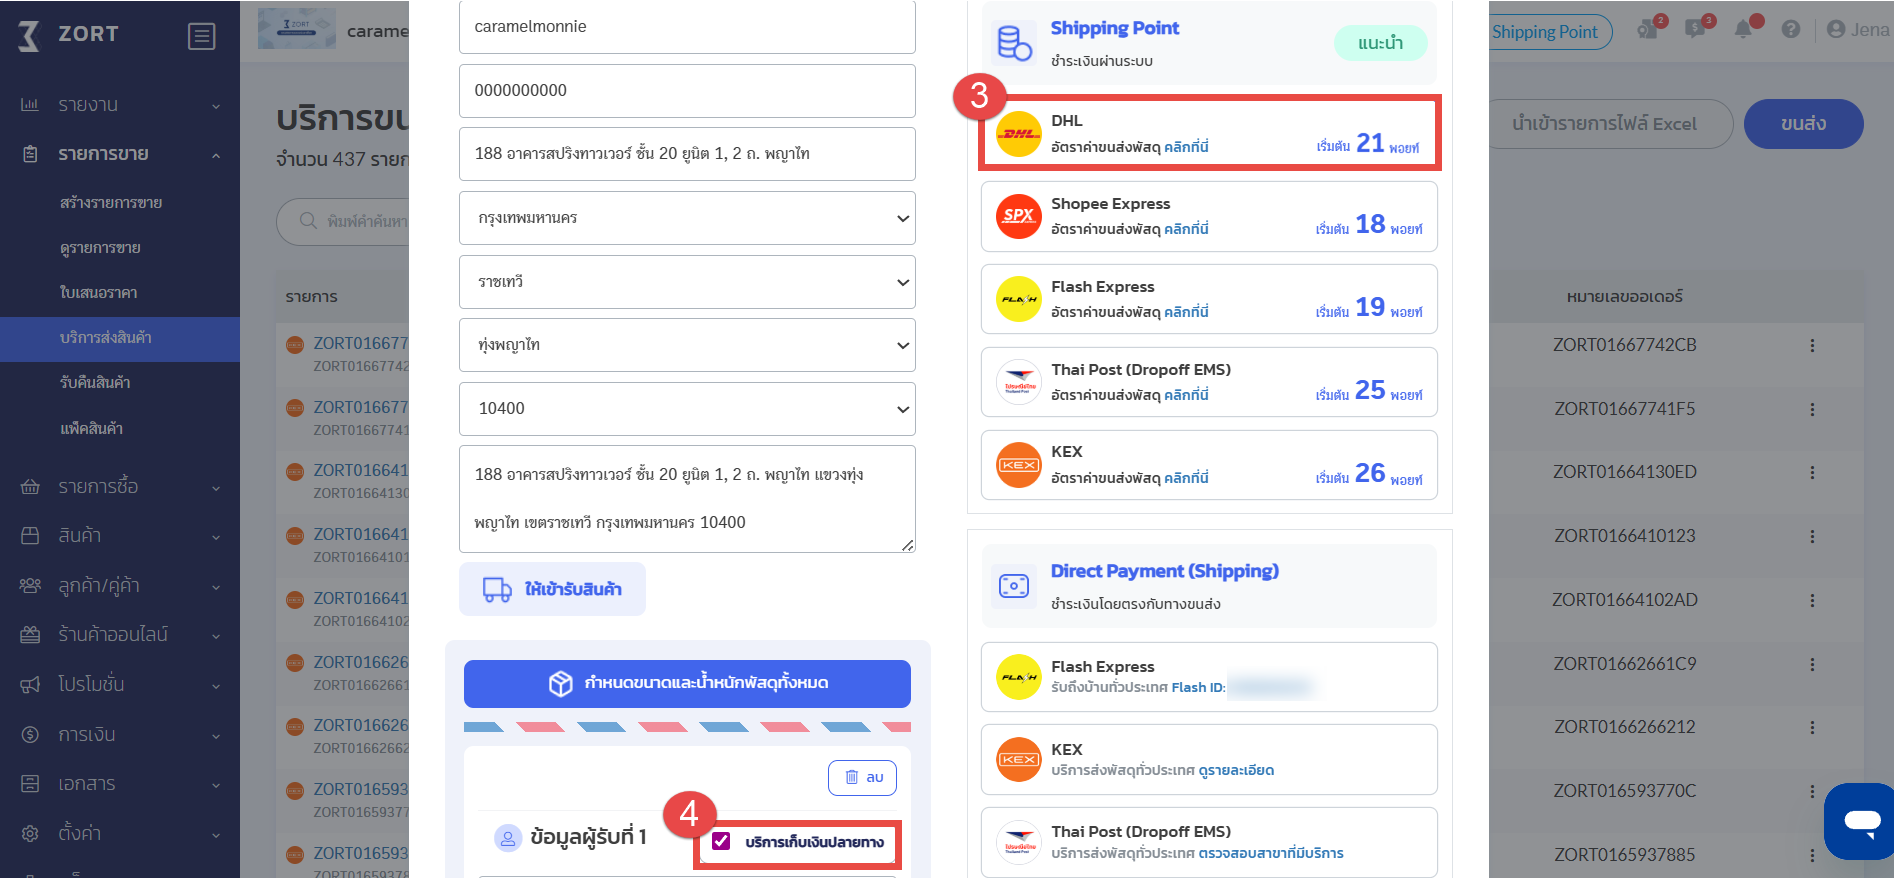Image resolution: width=1894 pixels, height=878 pixels.
Task: Open บริการส่งสินค้า in the sidebar
Action: 106,338
